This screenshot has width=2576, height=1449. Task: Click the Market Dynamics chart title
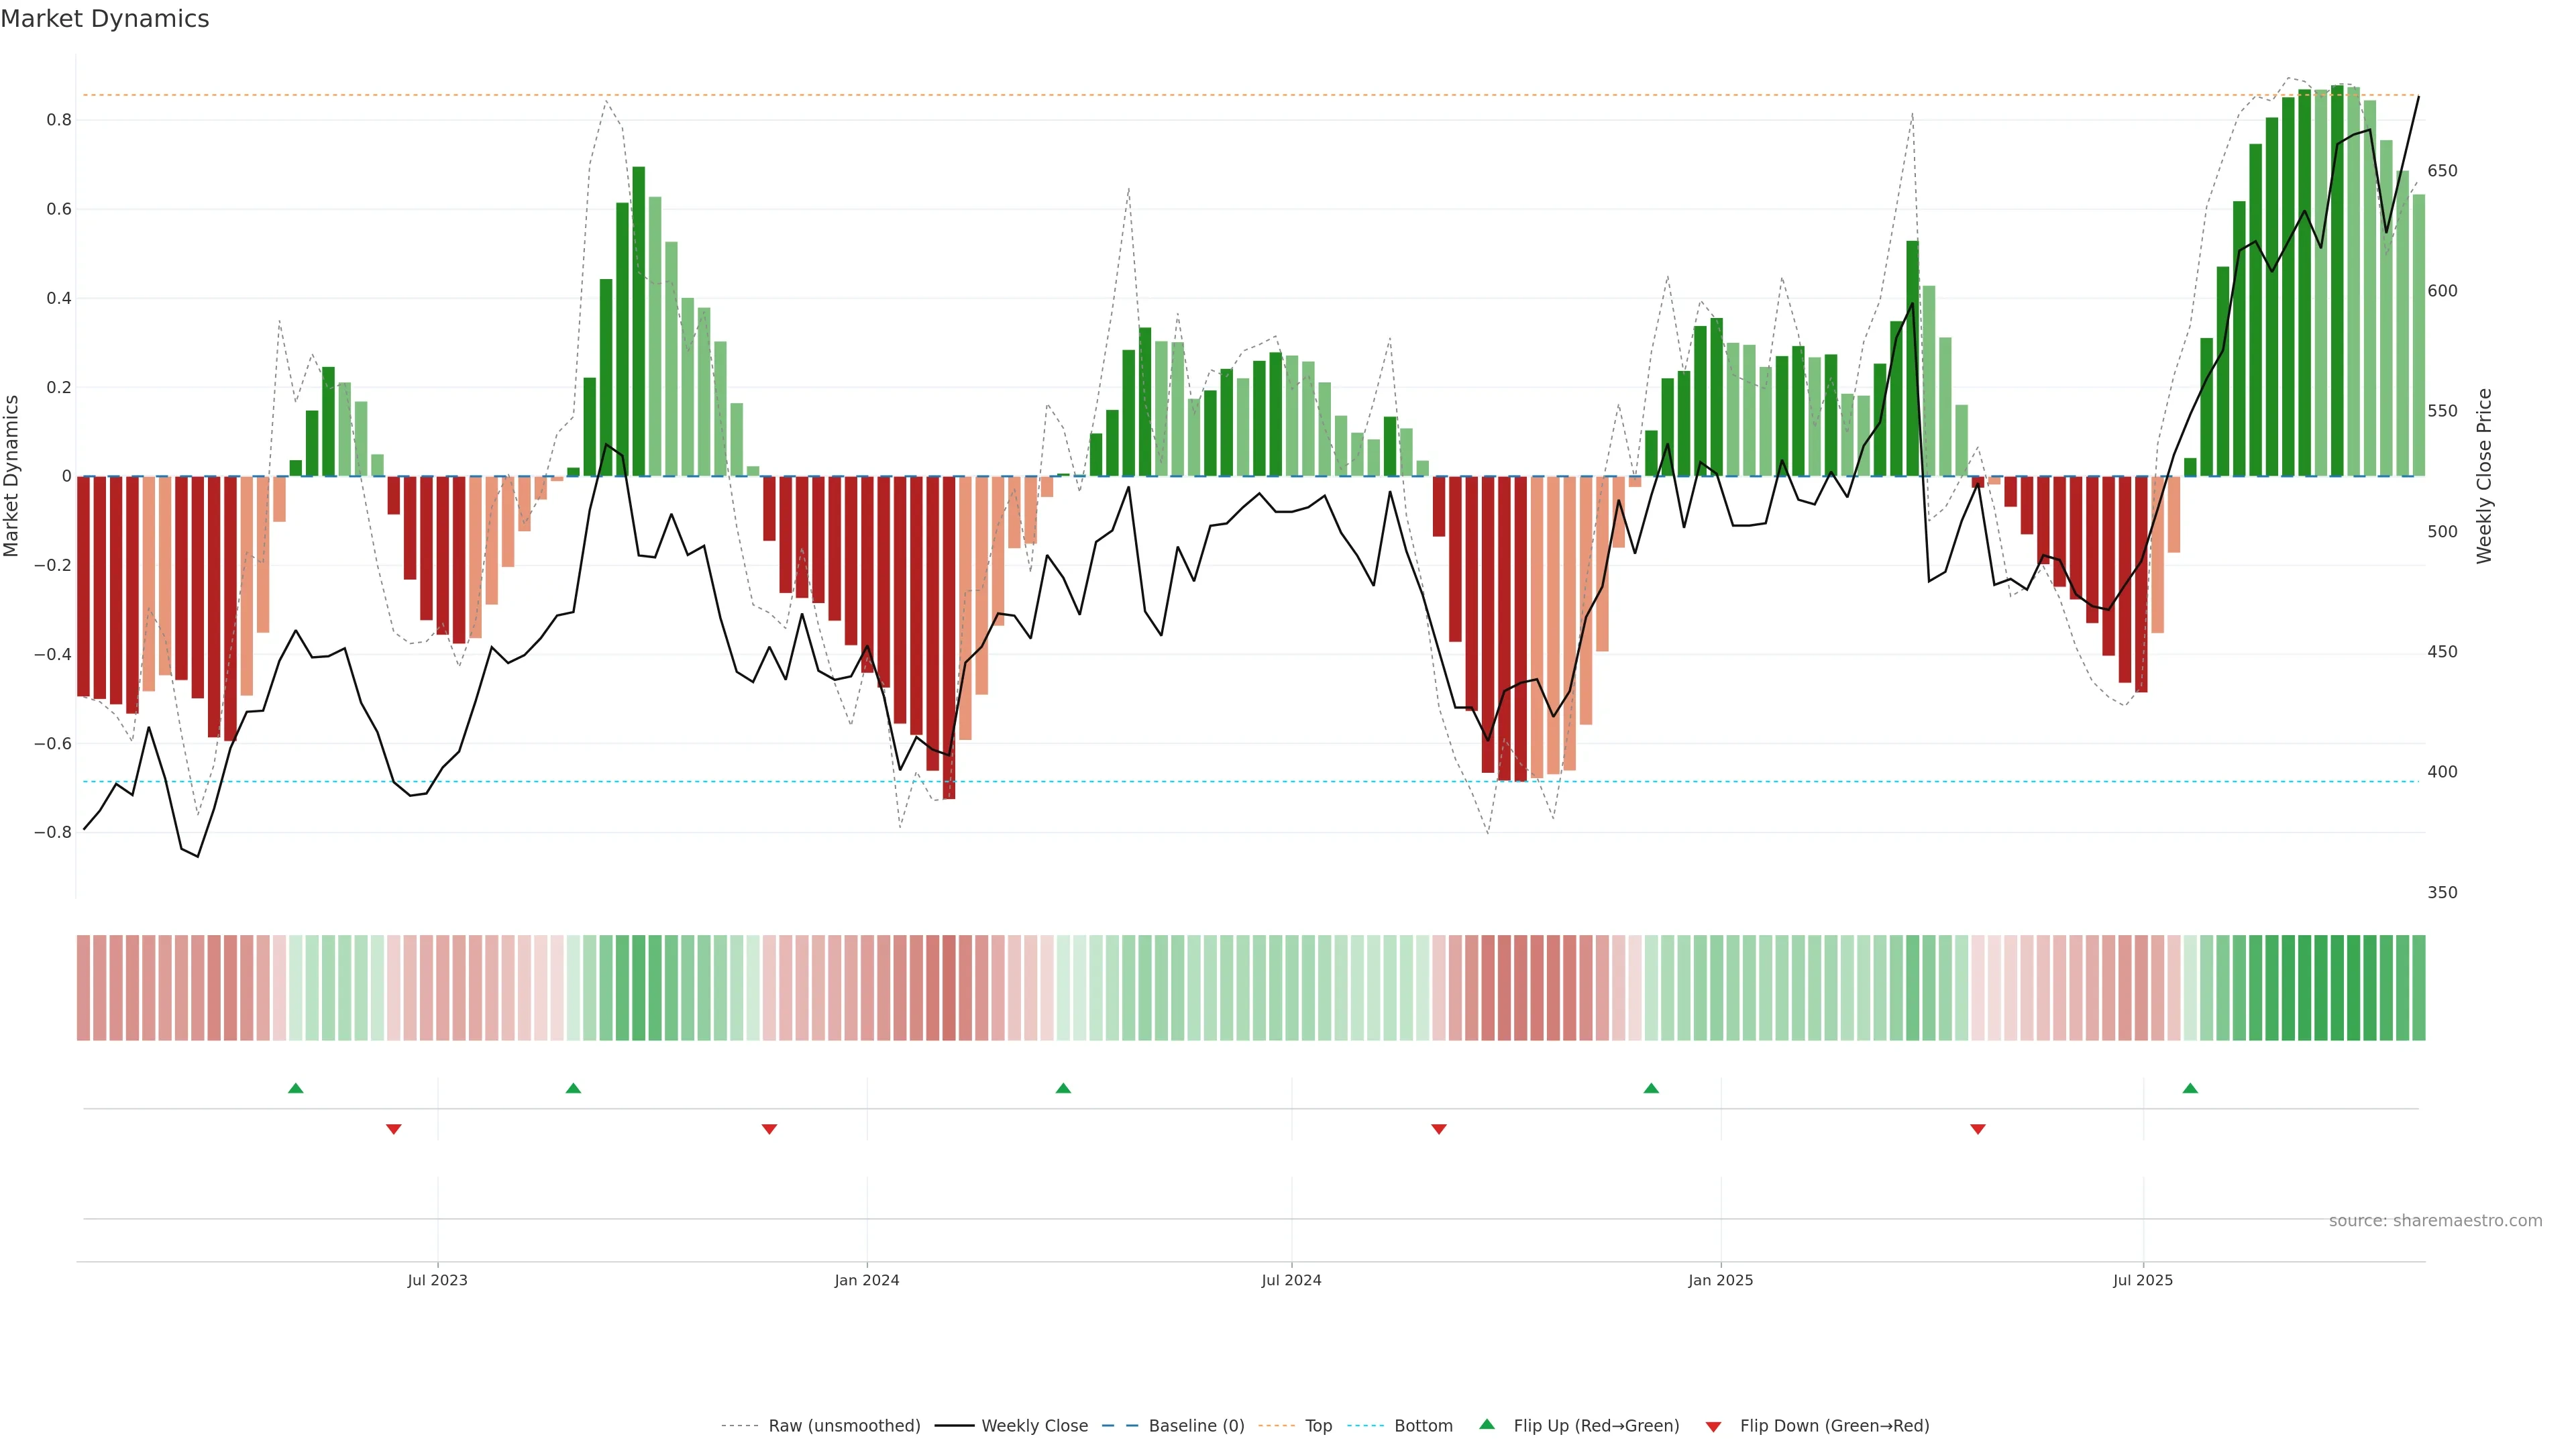[105, 19]
